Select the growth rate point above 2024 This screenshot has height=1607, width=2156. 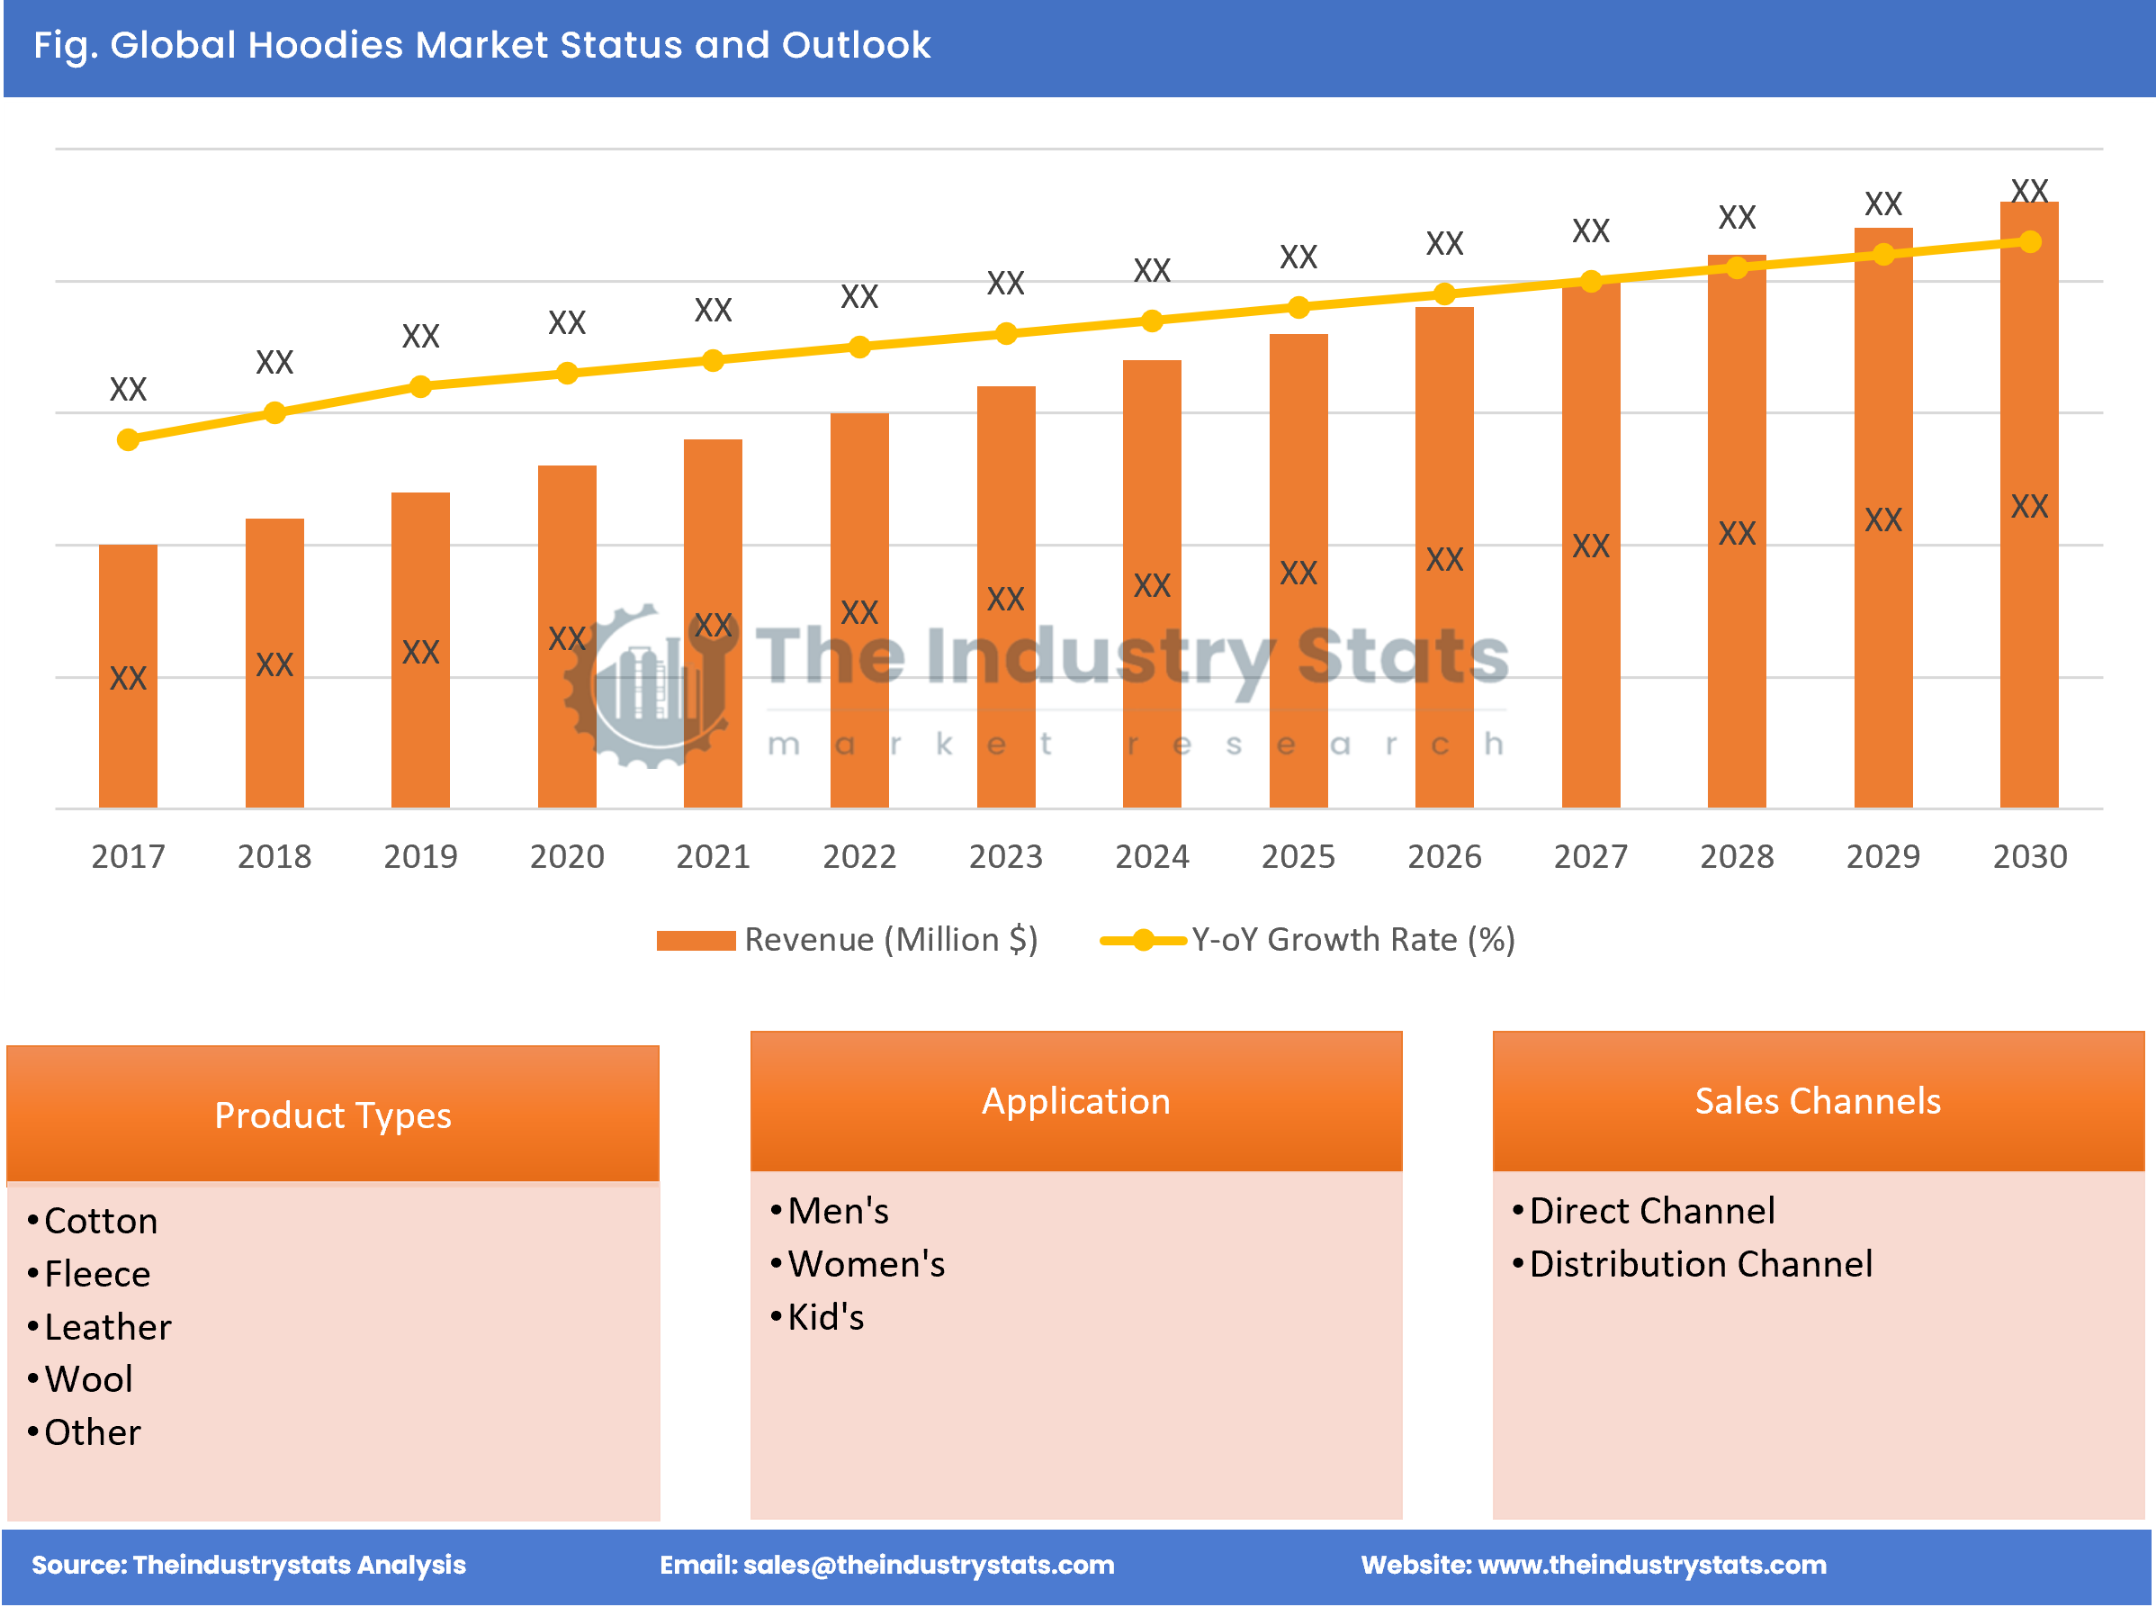pyautogui.click(x=1152, y=322)
